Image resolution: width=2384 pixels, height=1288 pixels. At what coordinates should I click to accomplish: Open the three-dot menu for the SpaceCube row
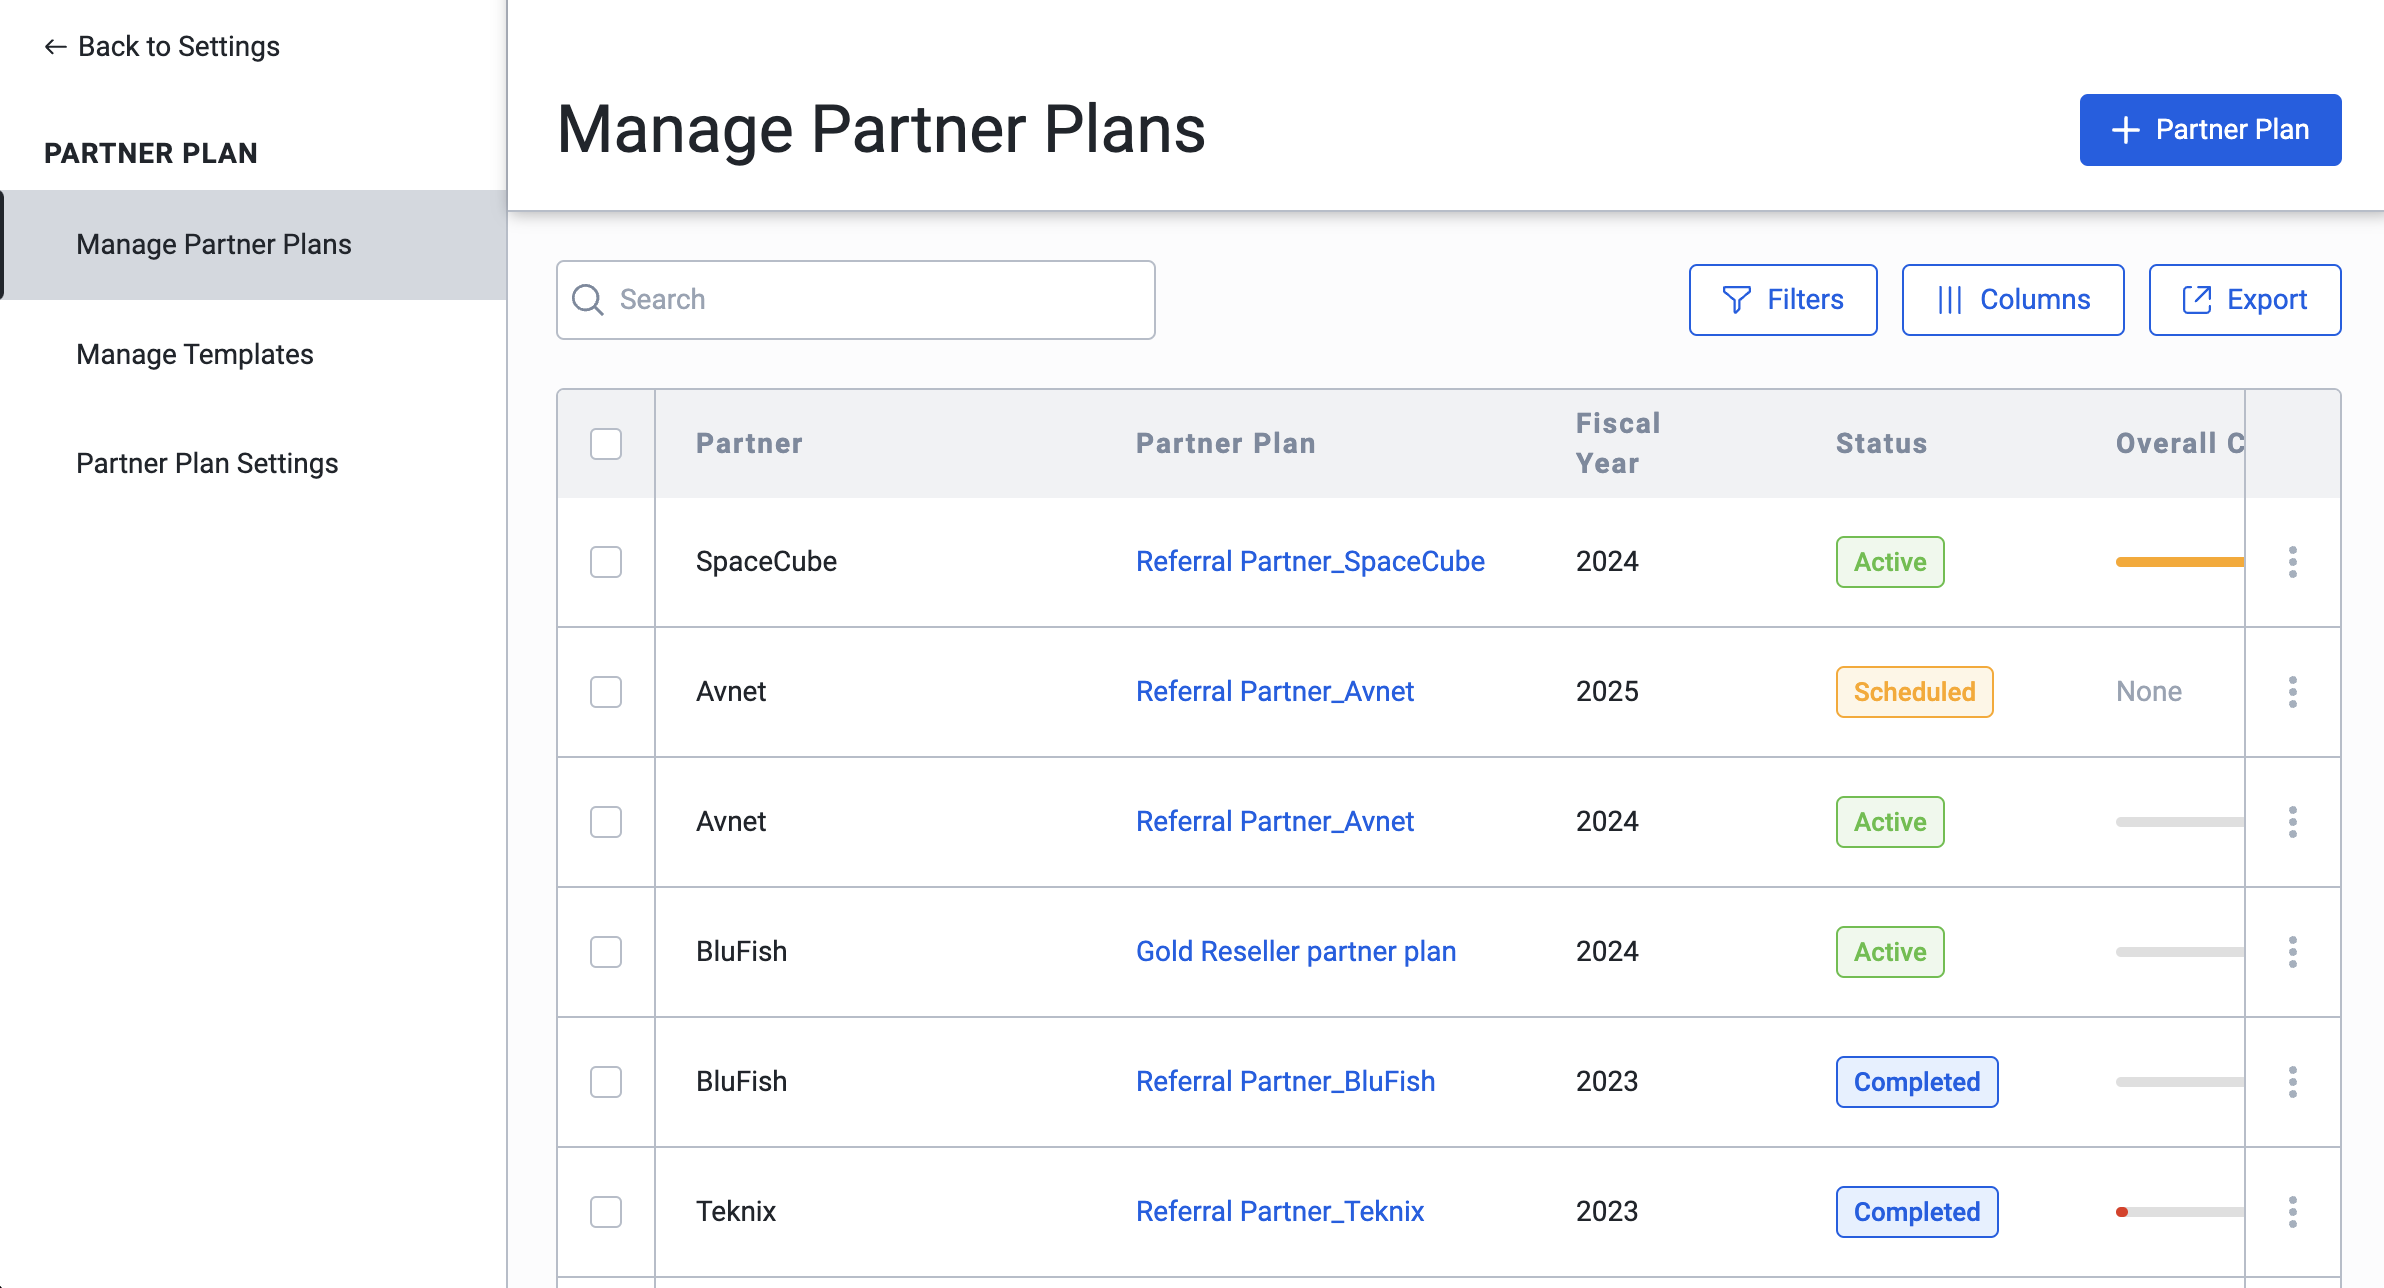tap(2293, 562)
